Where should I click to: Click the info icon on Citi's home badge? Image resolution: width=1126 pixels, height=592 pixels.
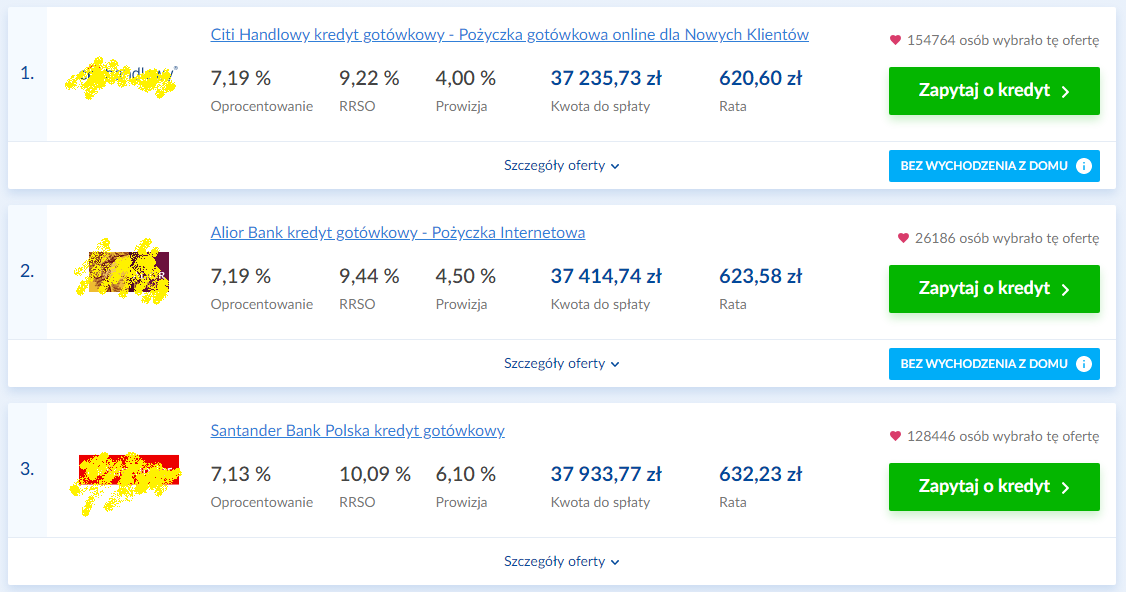1084,166
